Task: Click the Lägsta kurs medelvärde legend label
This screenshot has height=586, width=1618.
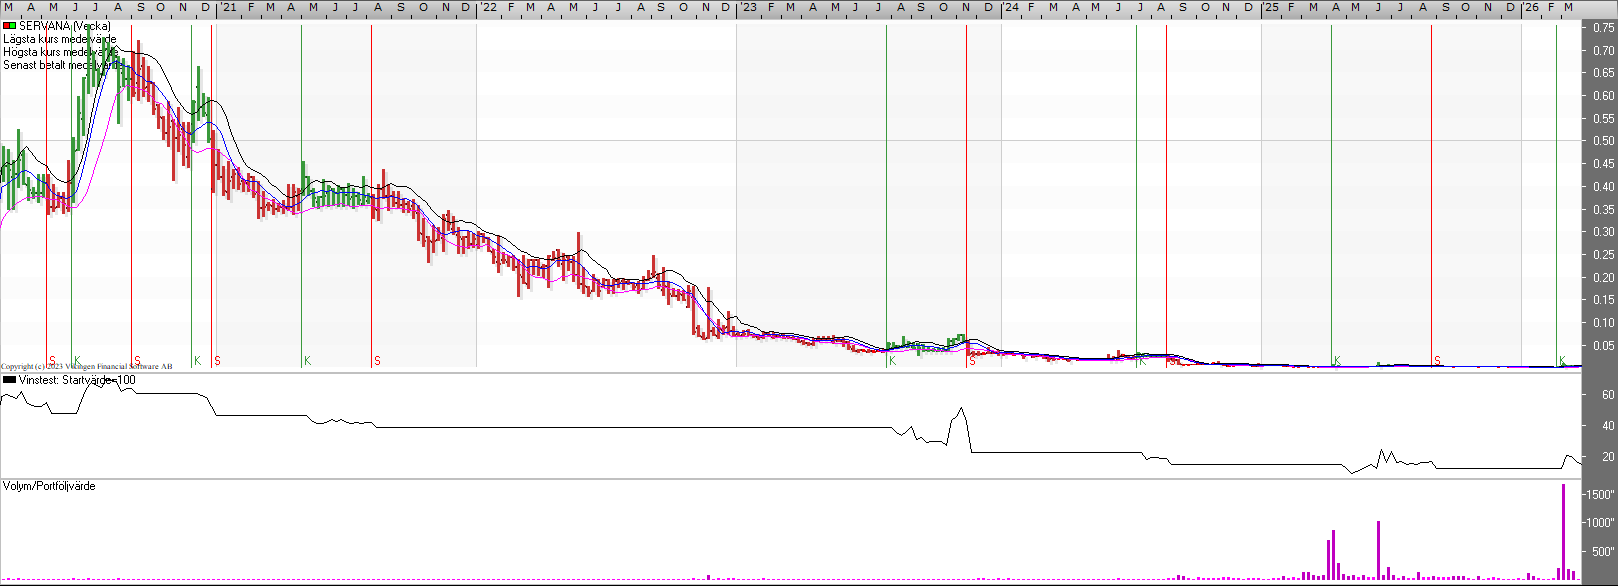Action: pos(59,39)
